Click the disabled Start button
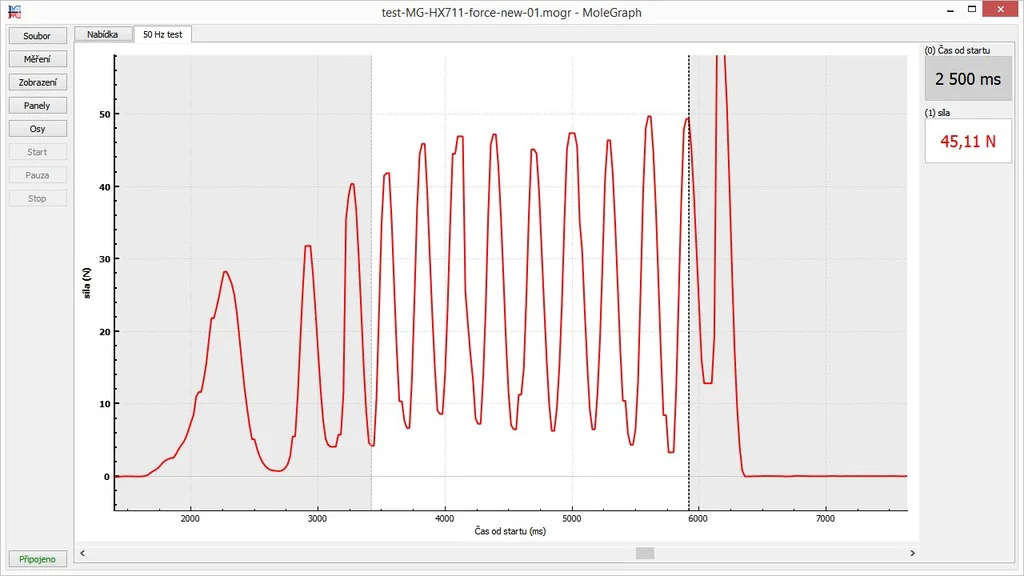Image resolution: width=1024 pixels, height=576 pixels. (37, 152)
